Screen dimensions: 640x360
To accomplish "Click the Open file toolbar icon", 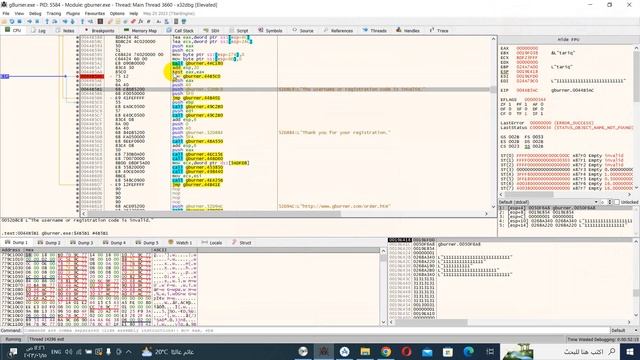I will pyautogui.click(x=4, y=21).
